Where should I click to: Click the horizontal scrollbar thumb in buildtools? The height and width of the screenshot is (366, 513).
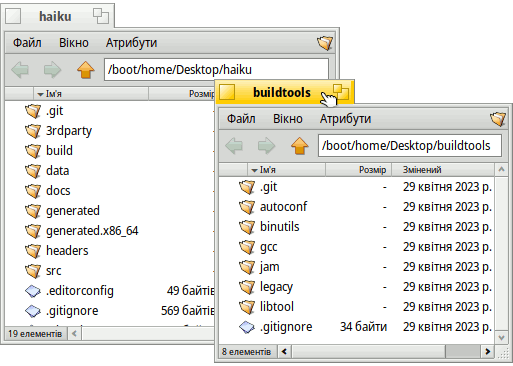(x=369, y=351)
